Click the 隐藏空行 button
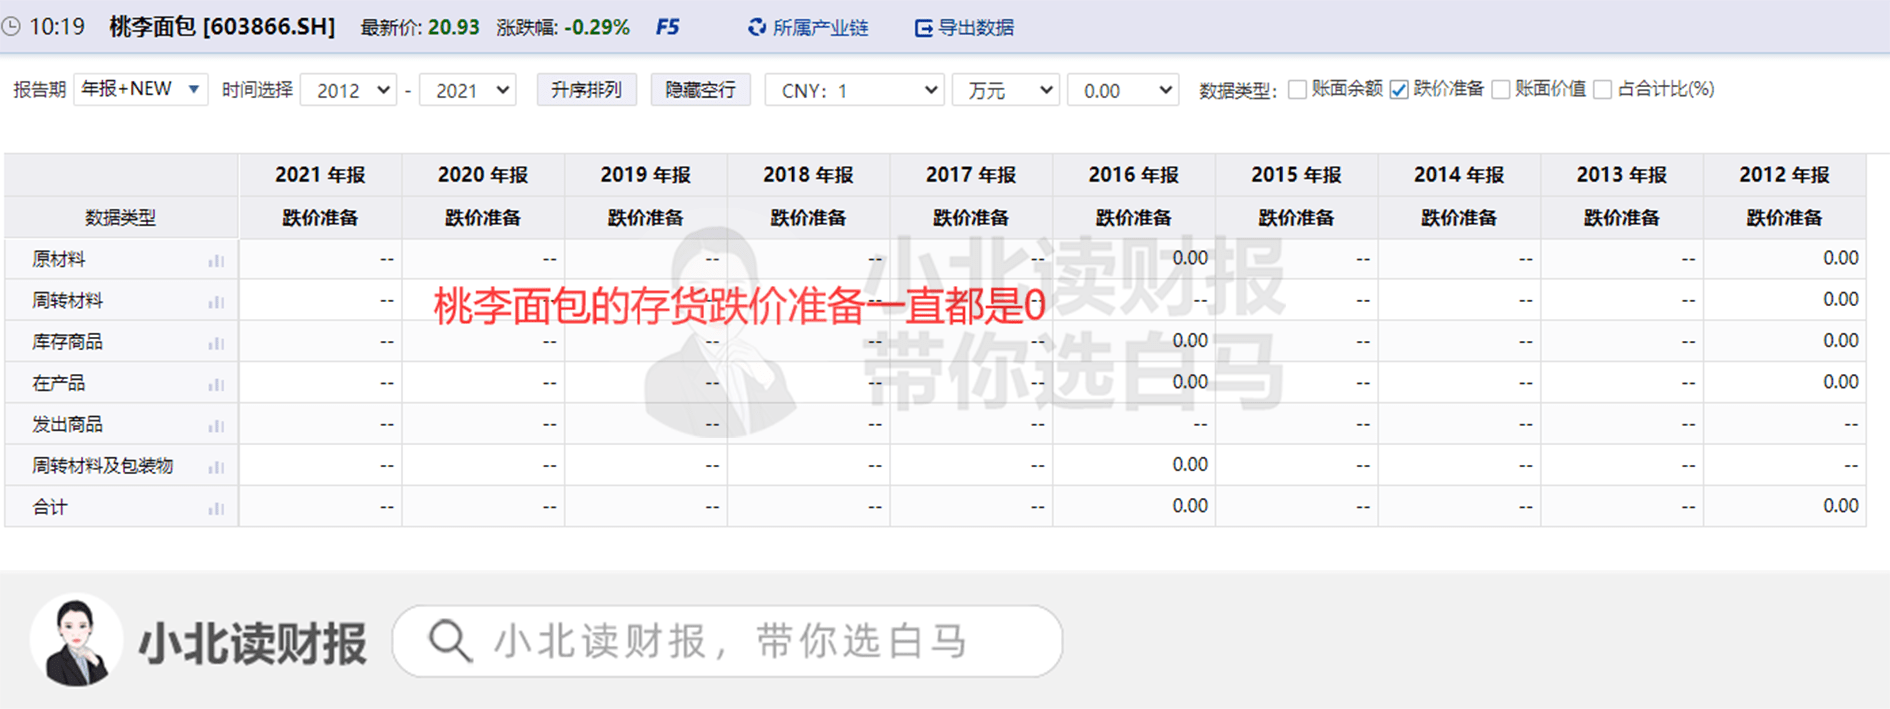Viewport: 1890px width, 709px height. click(x=700, y=90)
